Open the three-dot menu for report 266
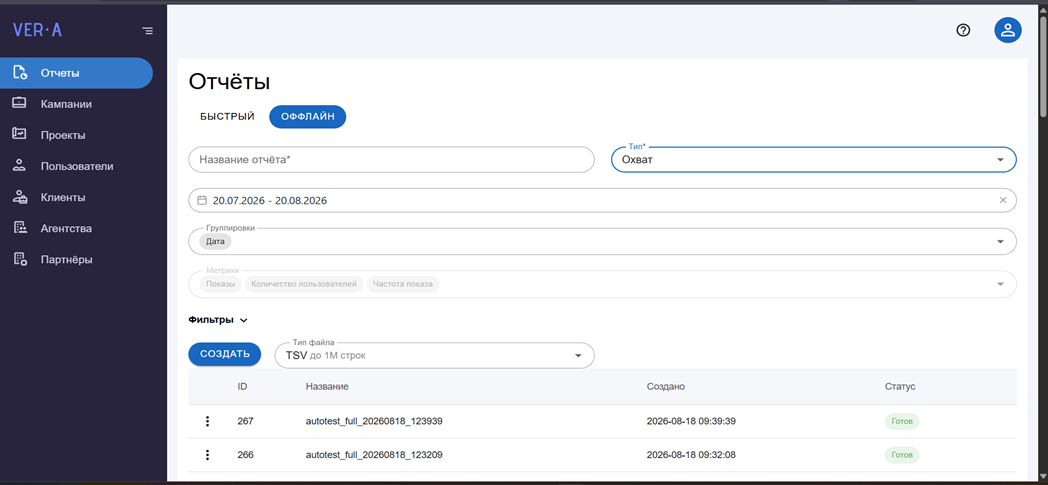Image resolution: width=1048 pixels, height=485 pixels. coord(207,455)
